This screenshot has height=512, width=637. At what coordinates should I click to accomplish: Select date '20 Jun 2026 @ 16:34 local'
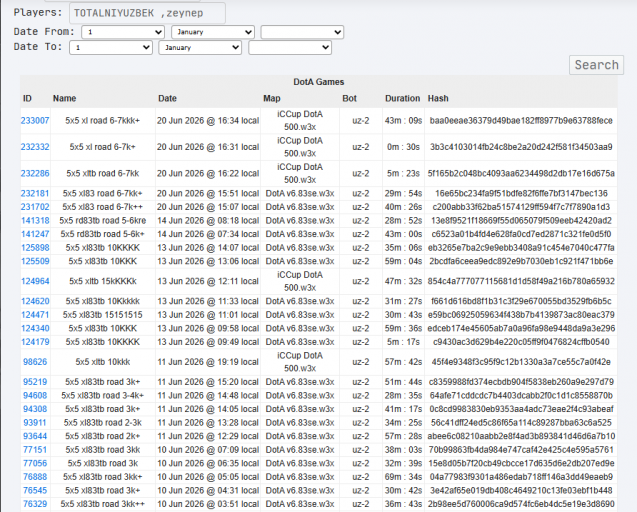tap(208, 121)
